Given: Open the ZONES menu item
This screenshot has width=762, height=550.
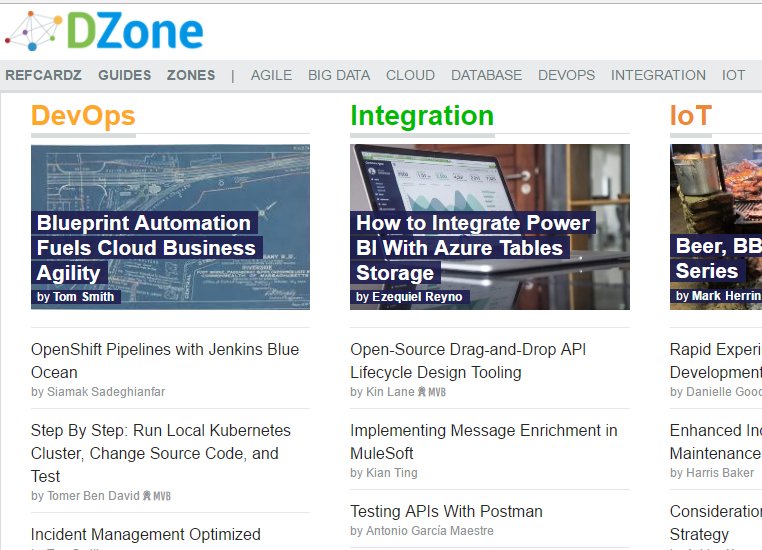Looking at the screenshot, I should (191, 75).
